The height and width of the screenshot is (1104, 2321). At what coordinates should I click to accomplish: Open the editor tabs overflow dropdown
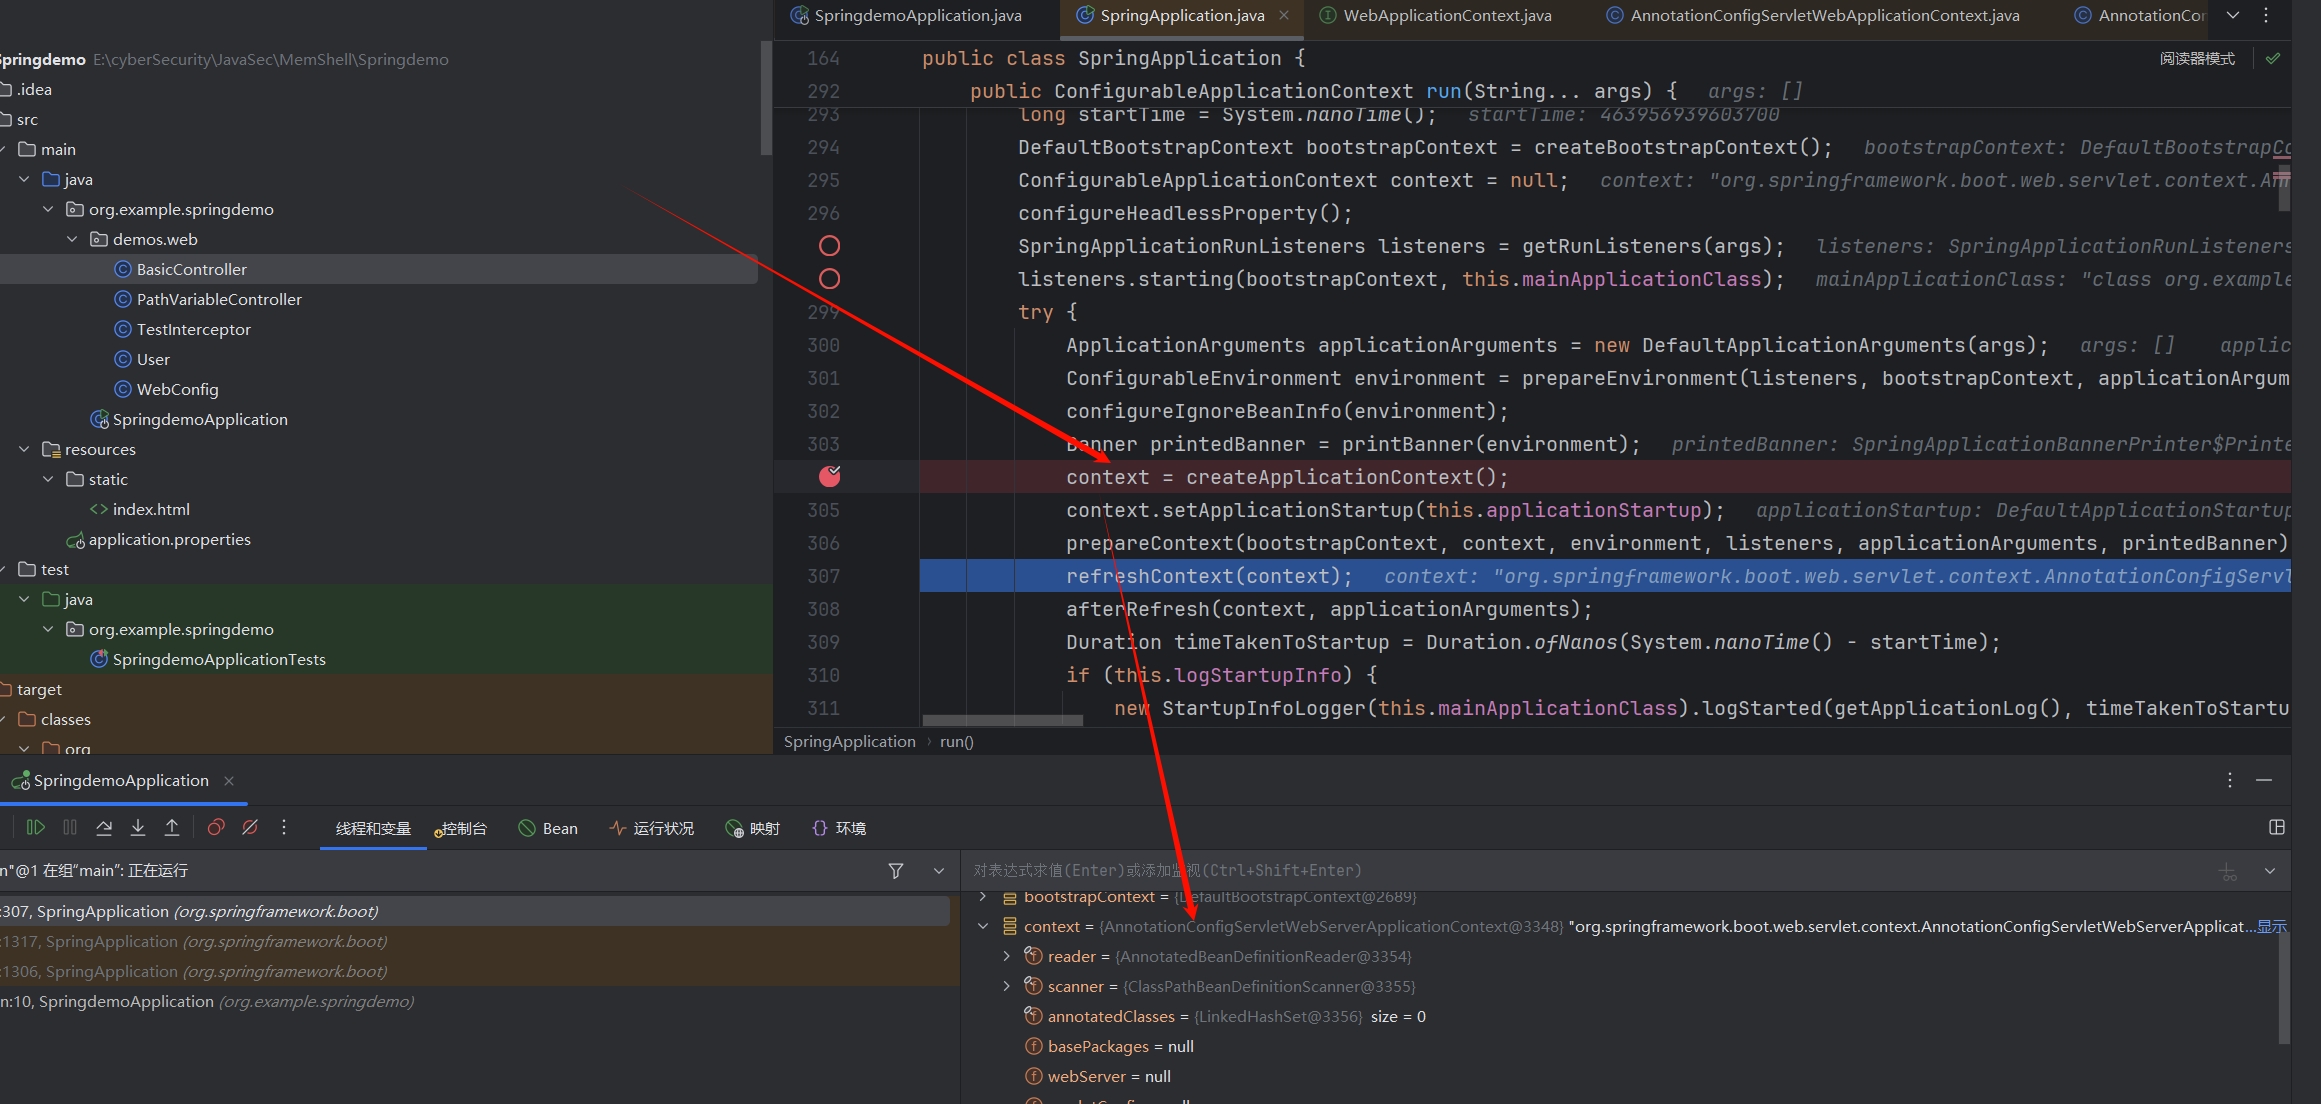[x=2233, y=15]
